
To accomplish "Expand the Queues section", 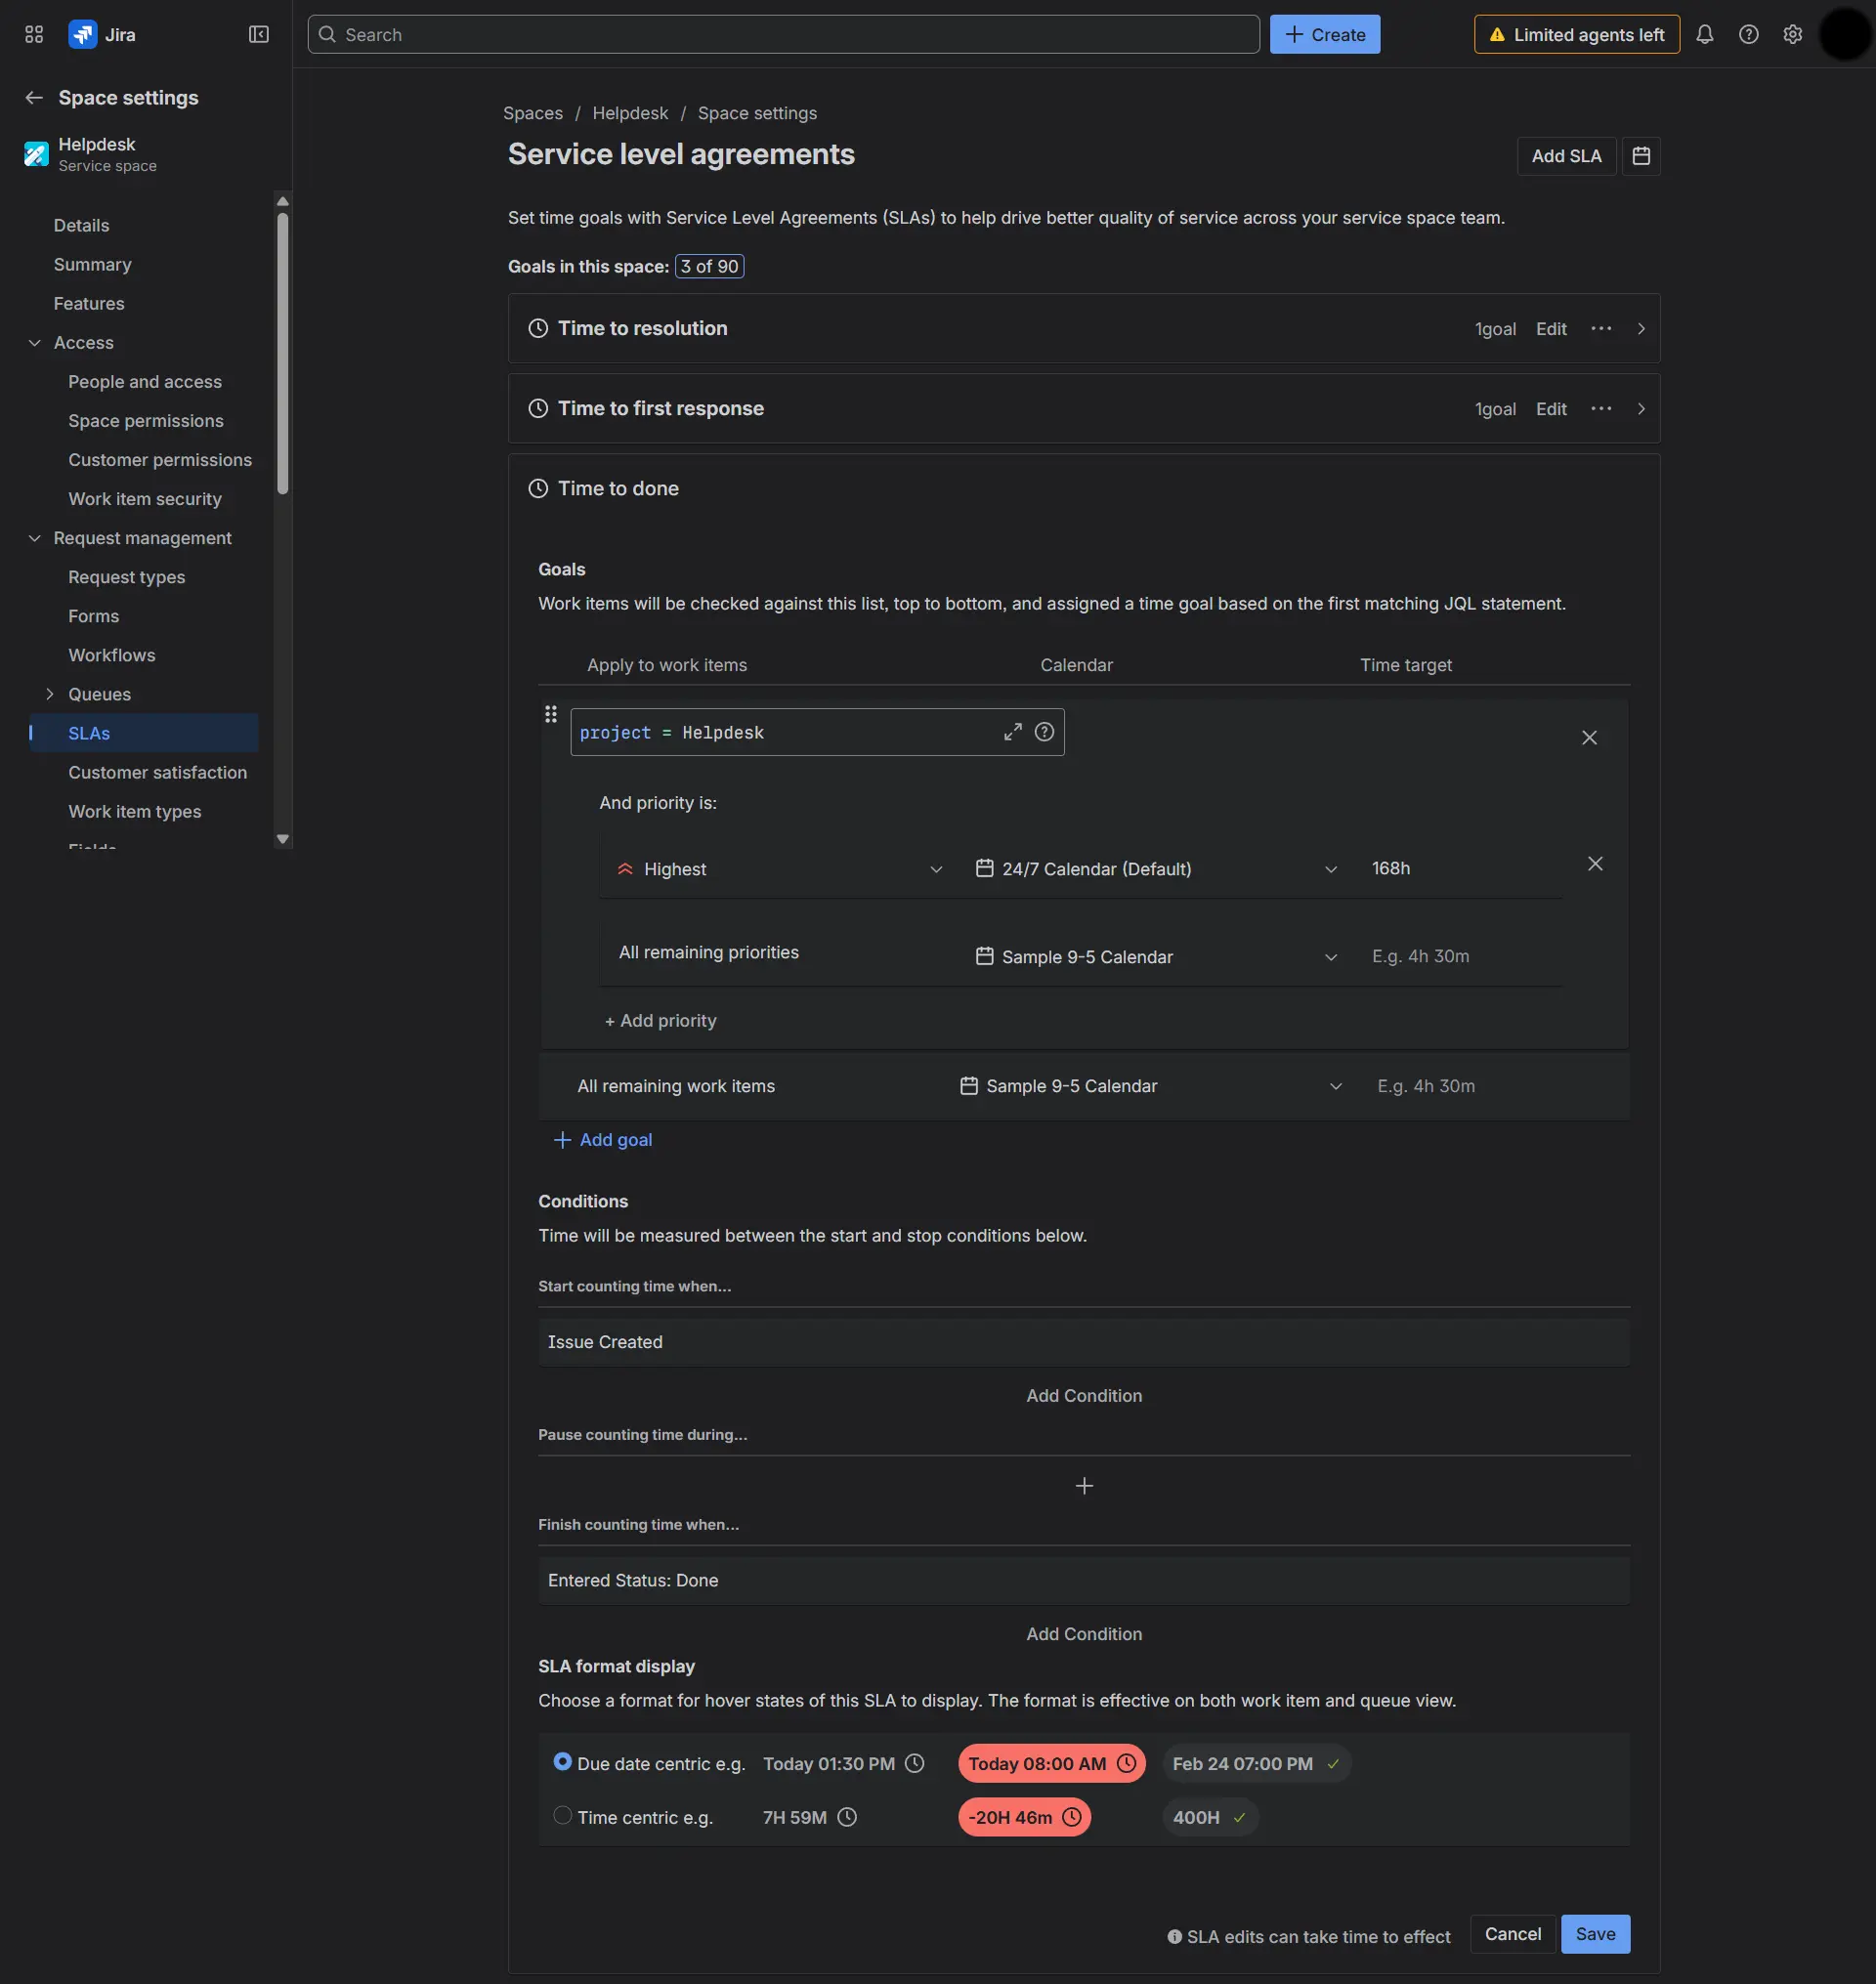I will (x=49, y=694).
